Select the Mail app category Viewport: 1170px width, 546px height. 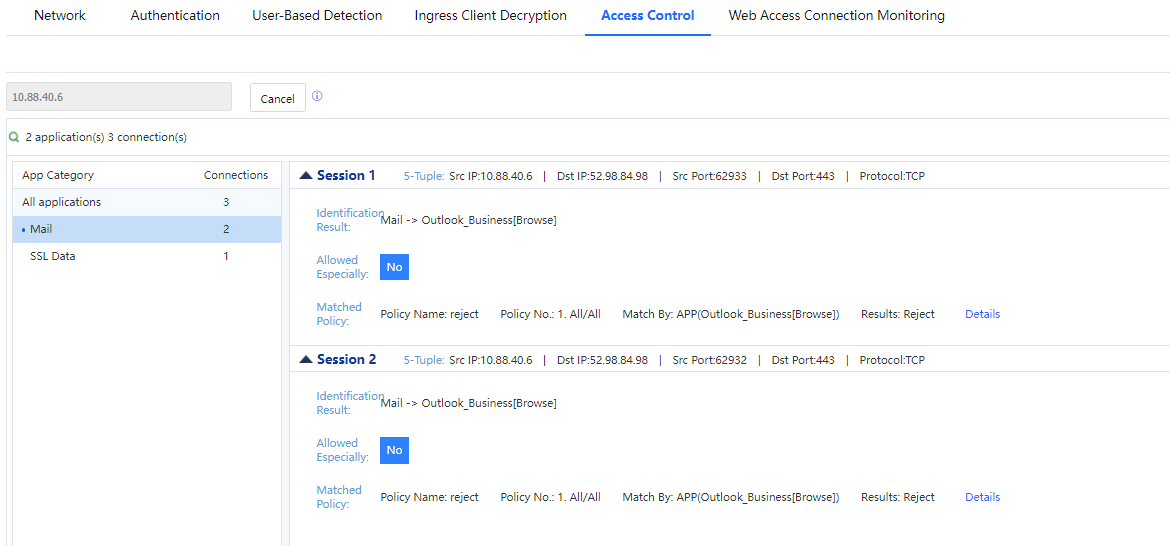pyautogui.click(x=41, y=229)
